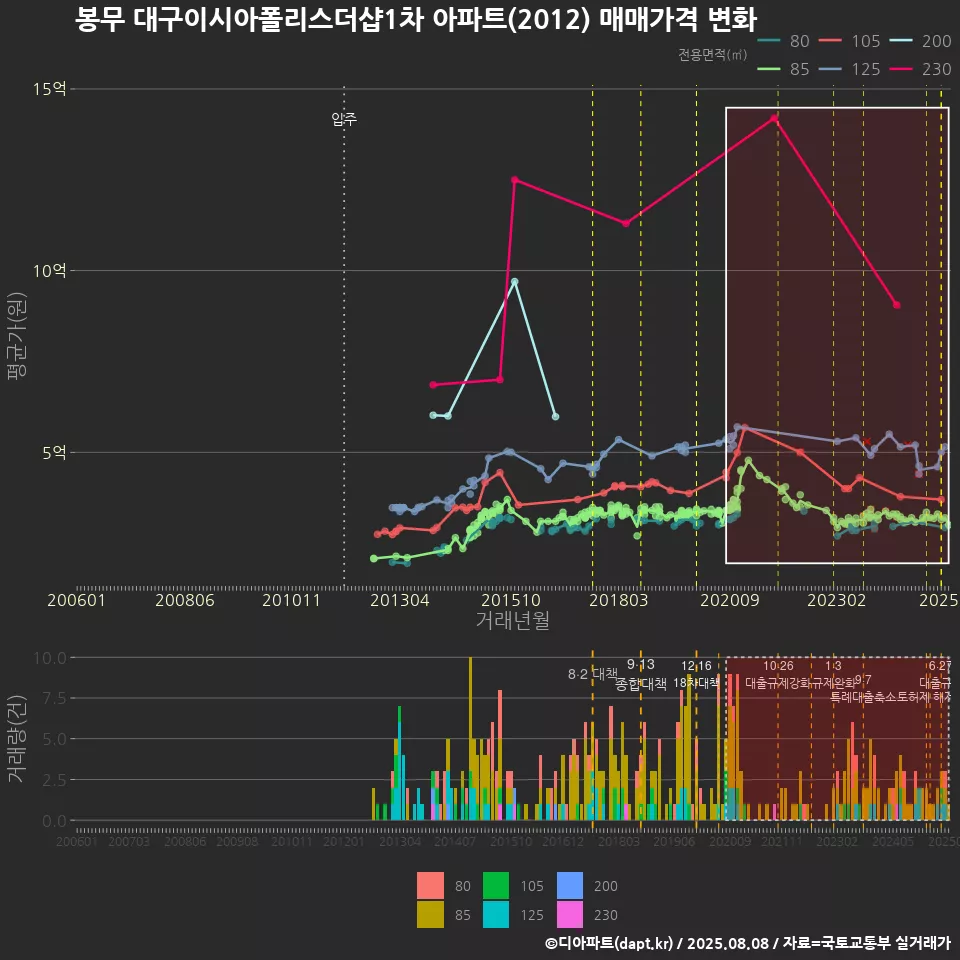Click the 200601 price chart x-axis label

point(77,600)
